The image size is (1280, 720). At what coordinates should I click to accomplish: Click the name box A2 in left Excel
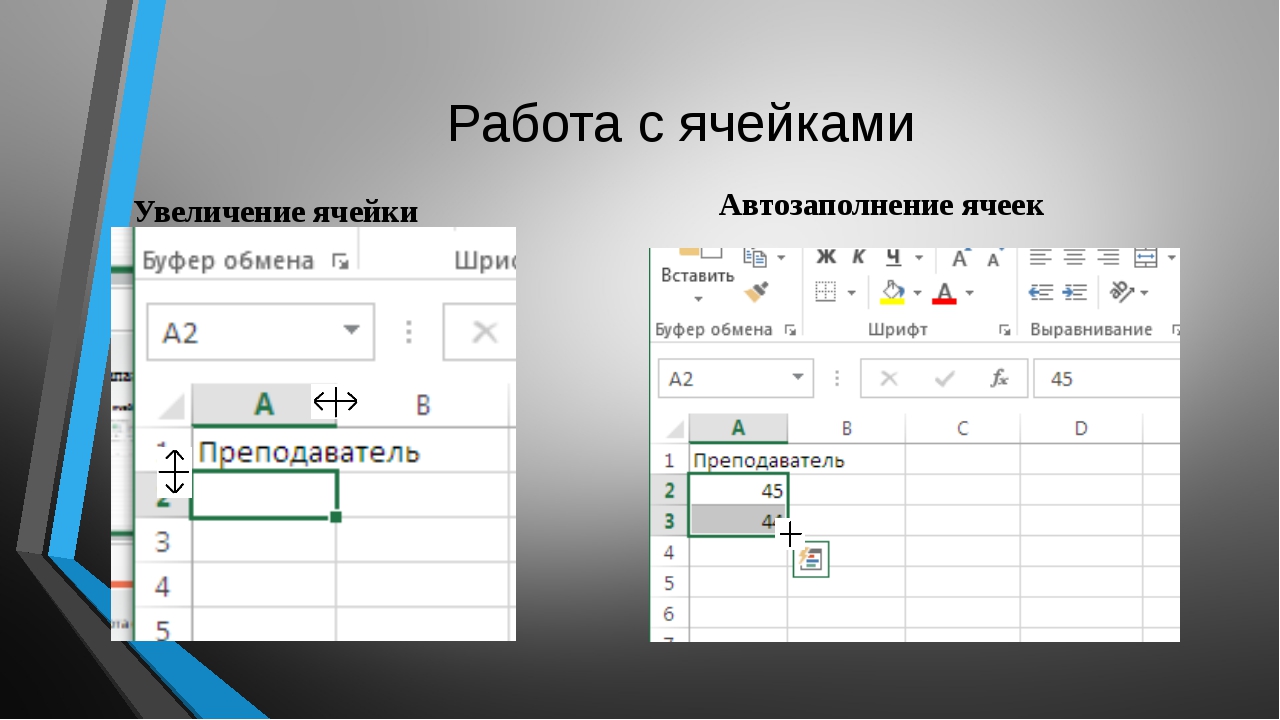click(260, 332)
